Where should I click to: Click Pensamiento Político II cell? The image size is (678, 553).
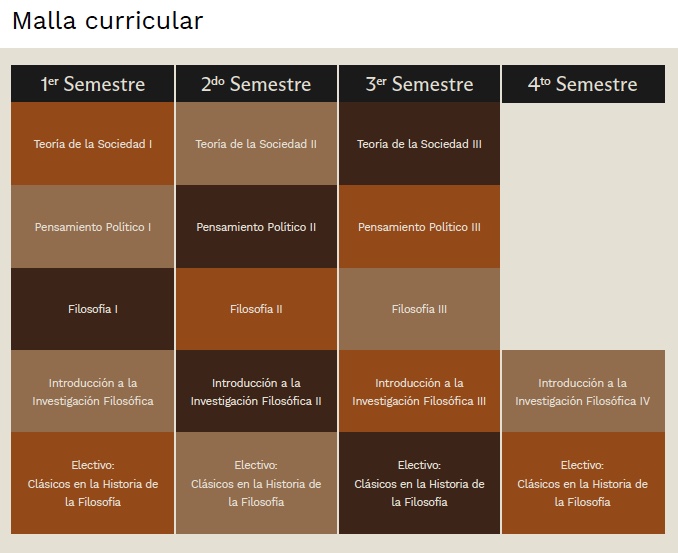(256, 227)
